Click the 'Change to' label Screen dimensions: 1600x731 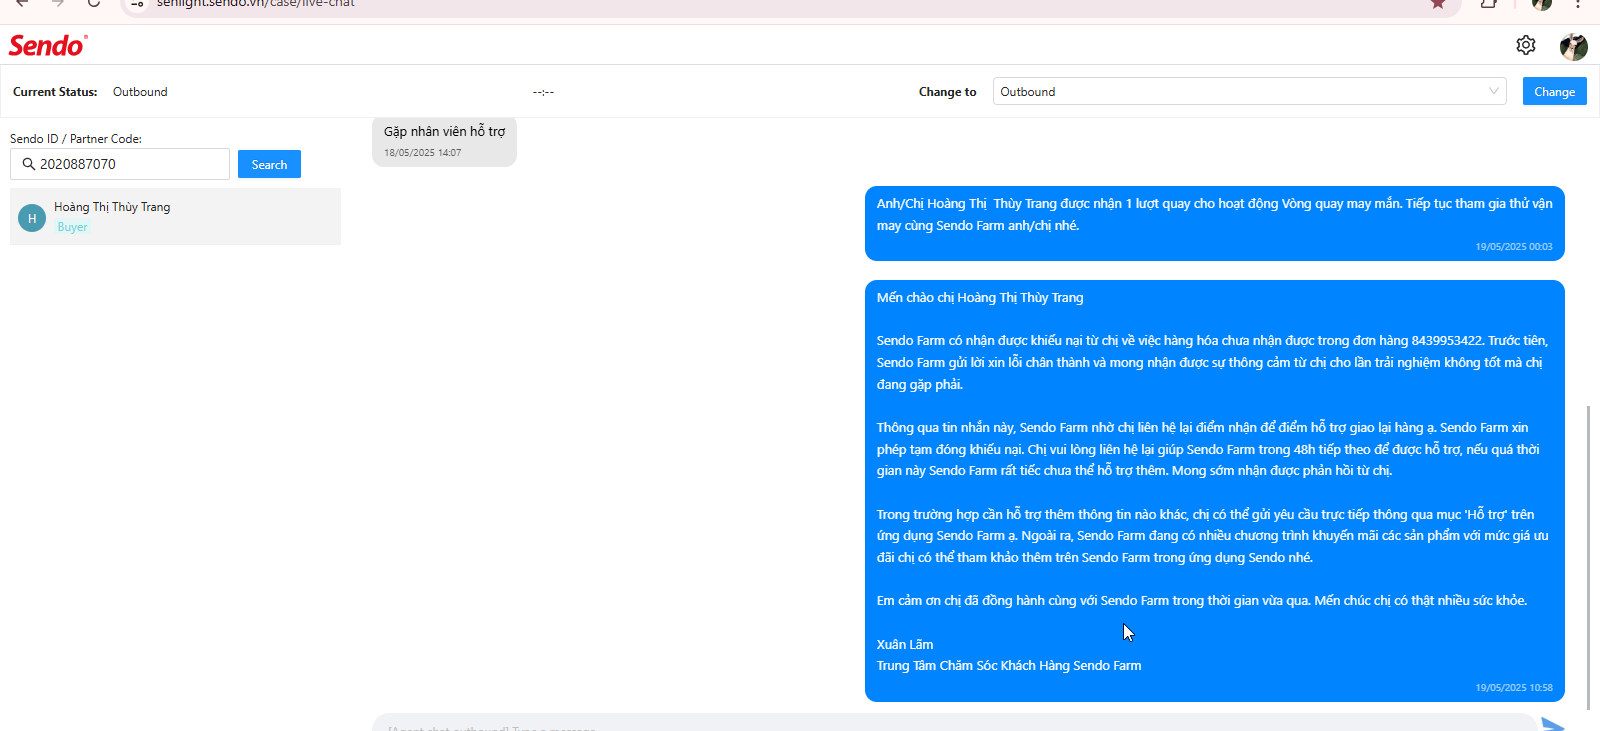pos(947,92)
